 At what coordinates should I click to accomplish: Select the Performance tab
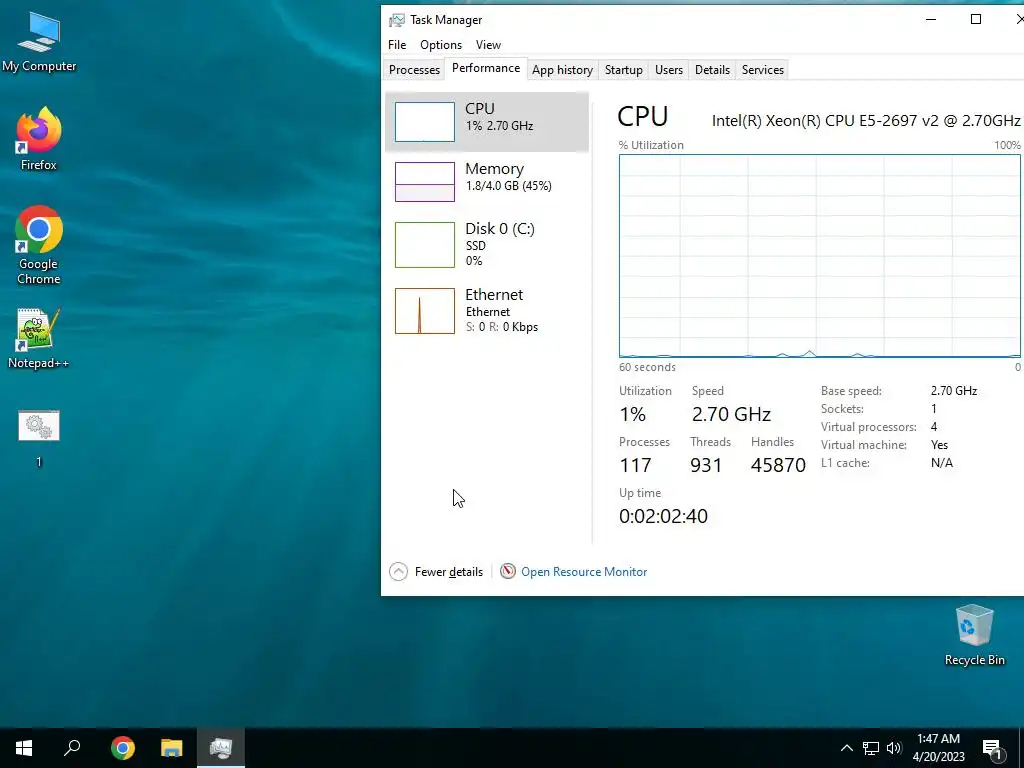click(x=486, y=68)
